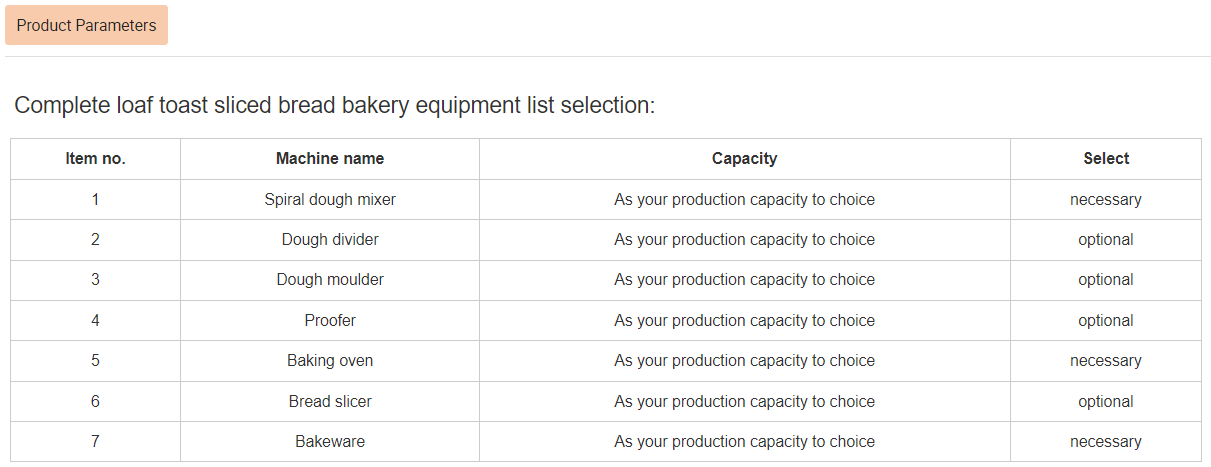Click 'necessary' in the Baking oven row
Image resolution: width=1211 pixels, height=467 pixels.
click(x=1106, y=361)
